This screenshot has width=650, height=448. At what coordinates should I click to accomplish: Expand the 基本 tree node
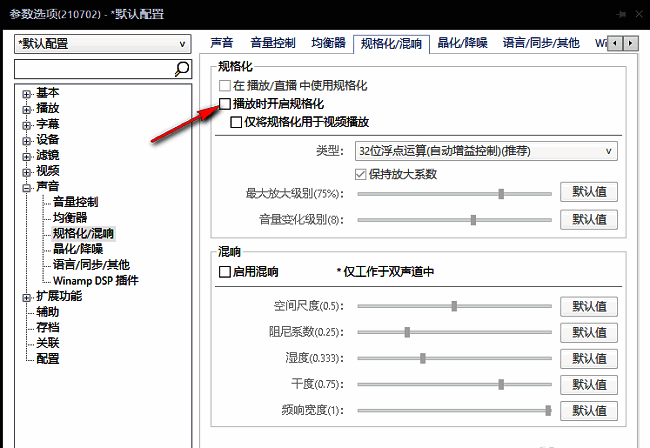coord(26,93)
